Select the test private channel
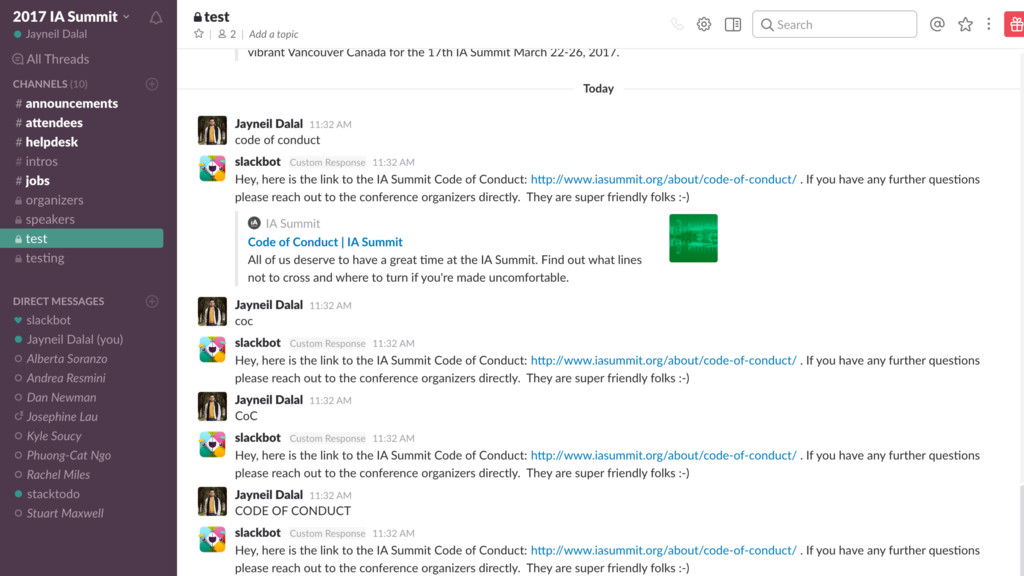 82,238
